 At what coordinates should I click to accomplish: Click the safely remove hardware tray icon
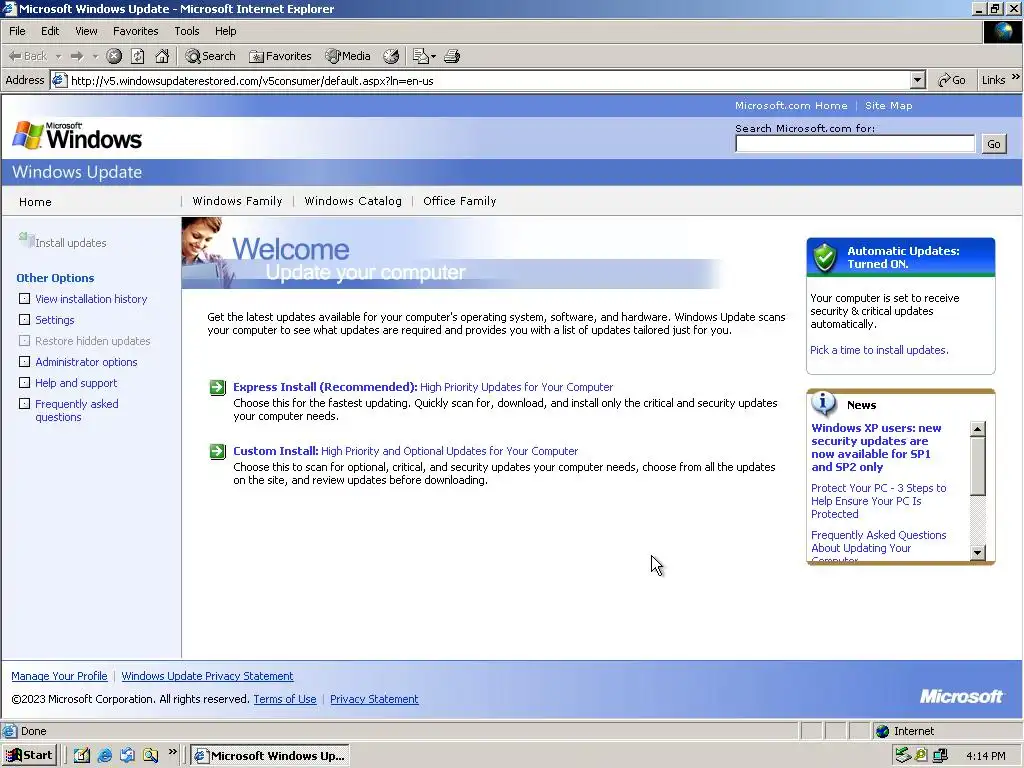click(903, 756)
